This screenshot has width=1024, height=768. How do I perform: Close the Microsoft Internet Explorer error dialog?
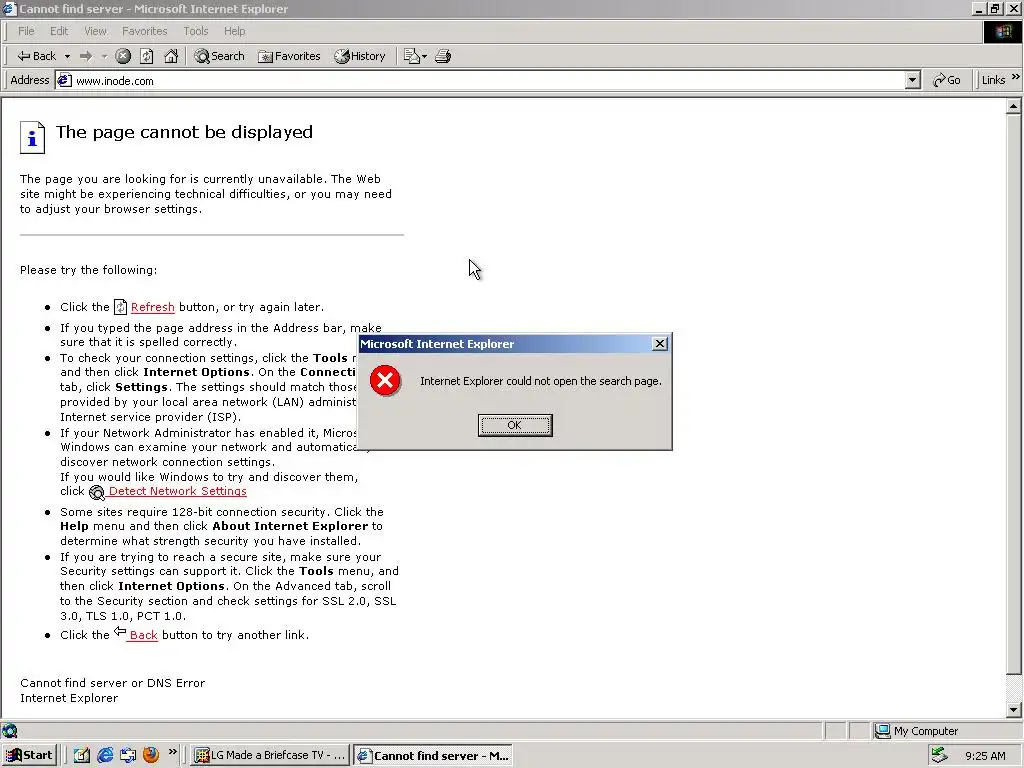(660, 344)
